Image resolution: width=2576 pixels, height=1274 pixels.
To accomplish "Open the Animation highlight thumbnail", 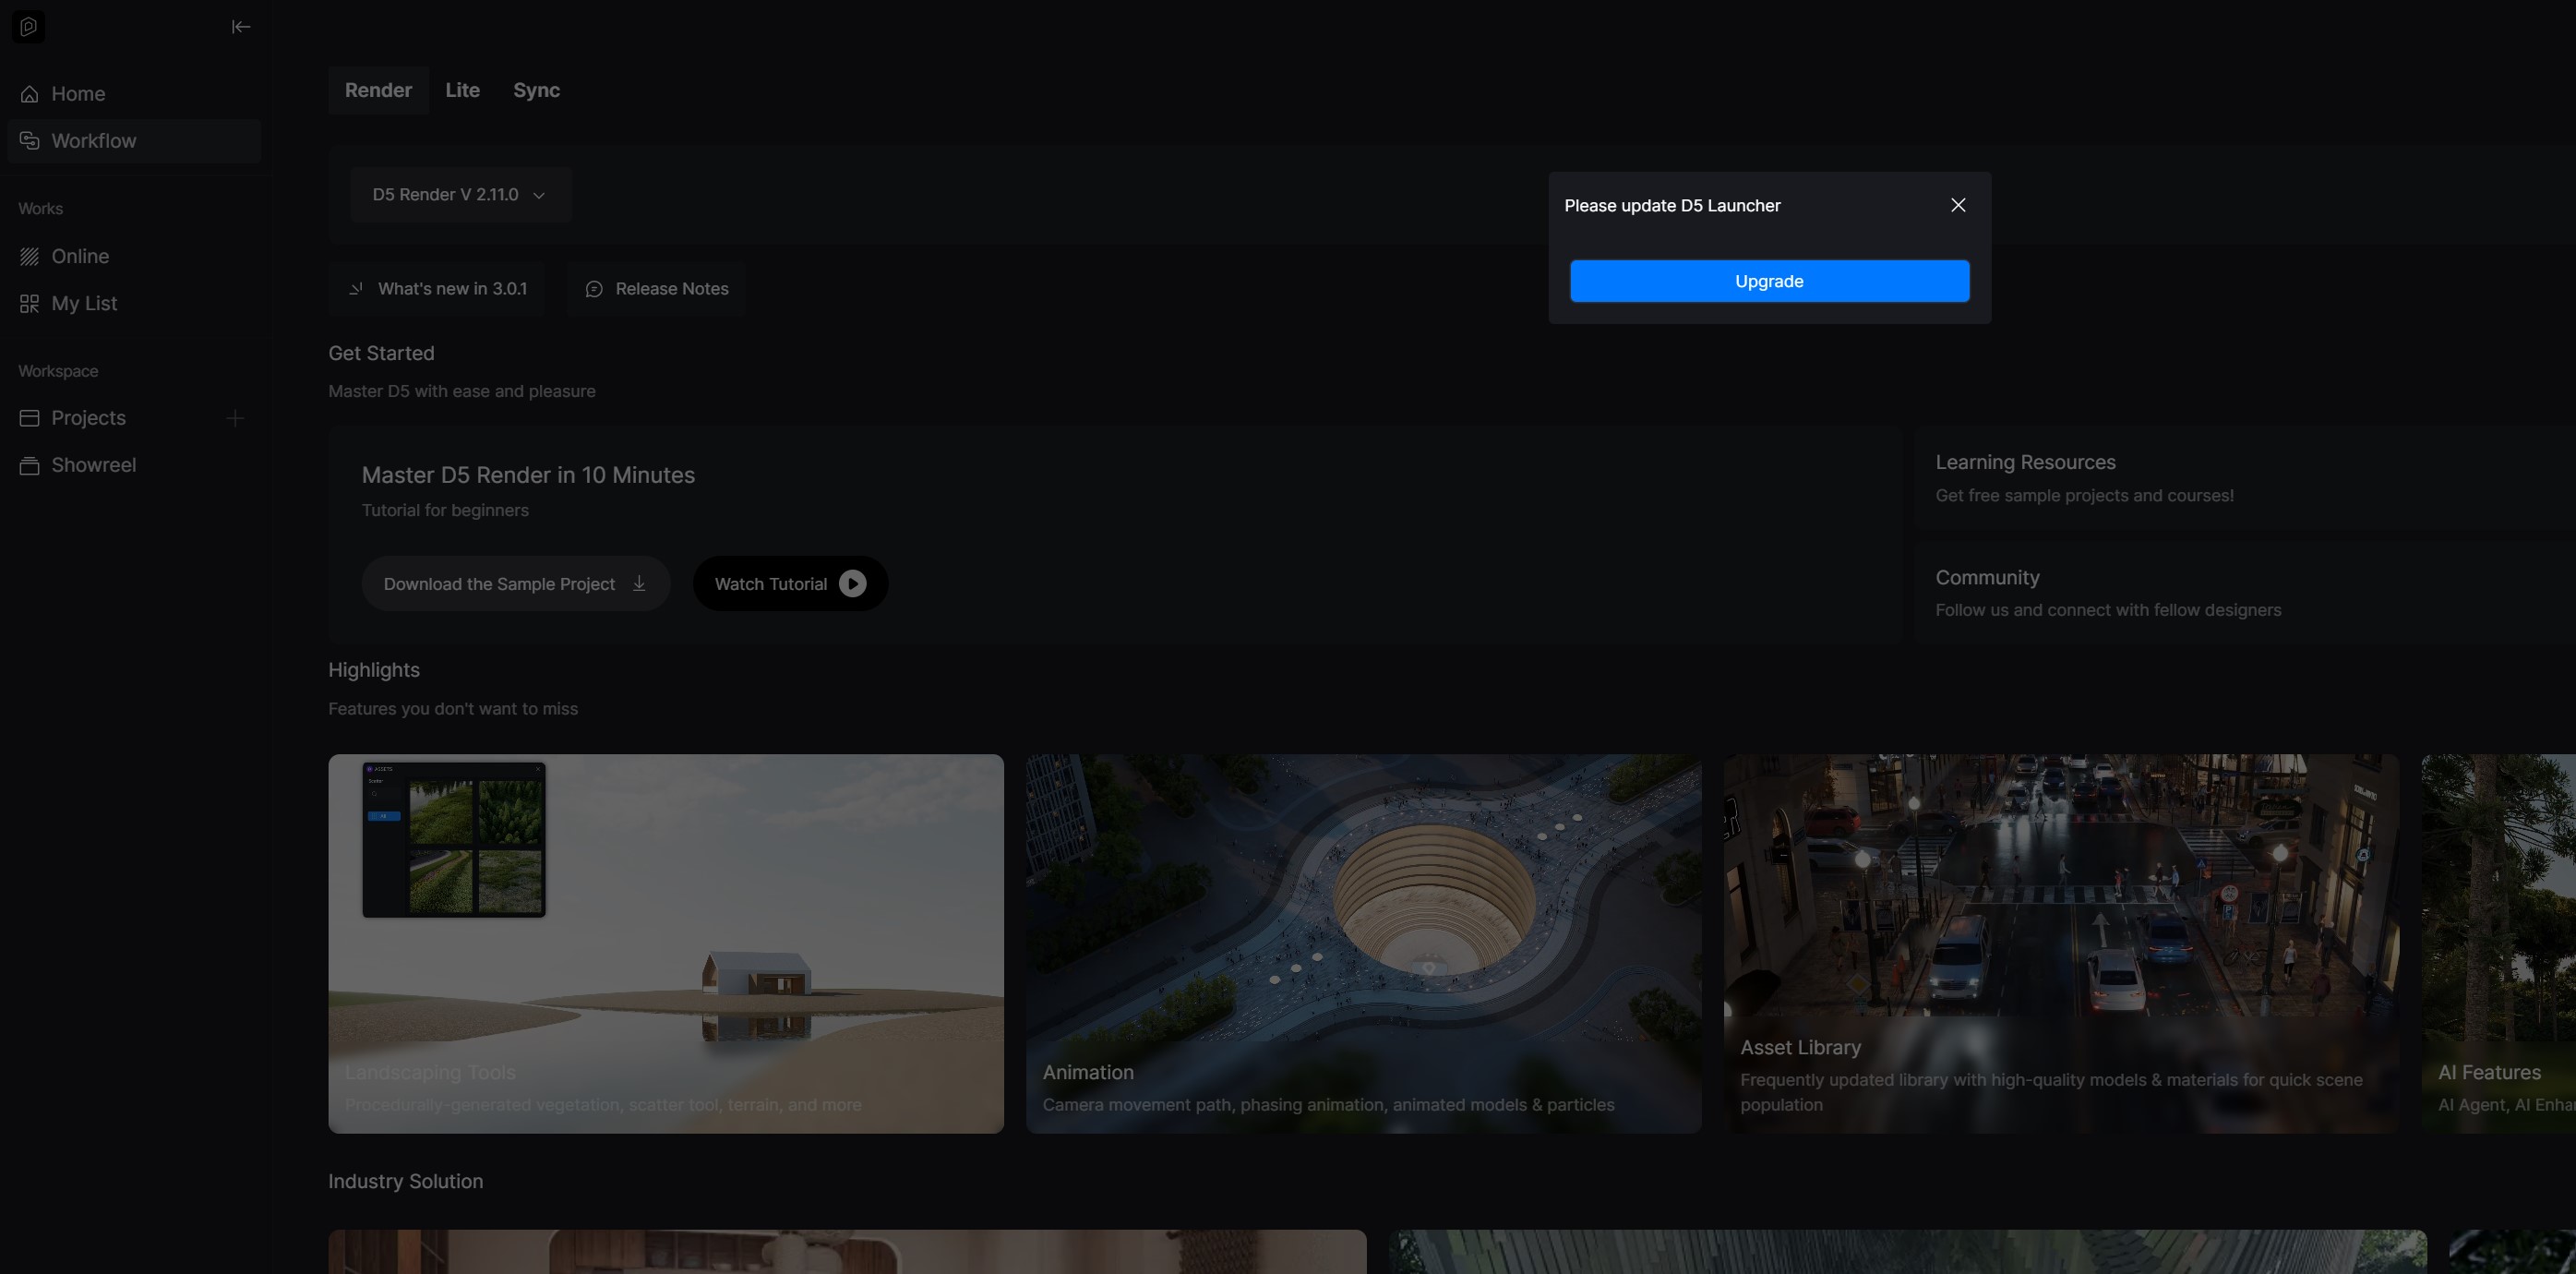I will tap(1362, 942).
